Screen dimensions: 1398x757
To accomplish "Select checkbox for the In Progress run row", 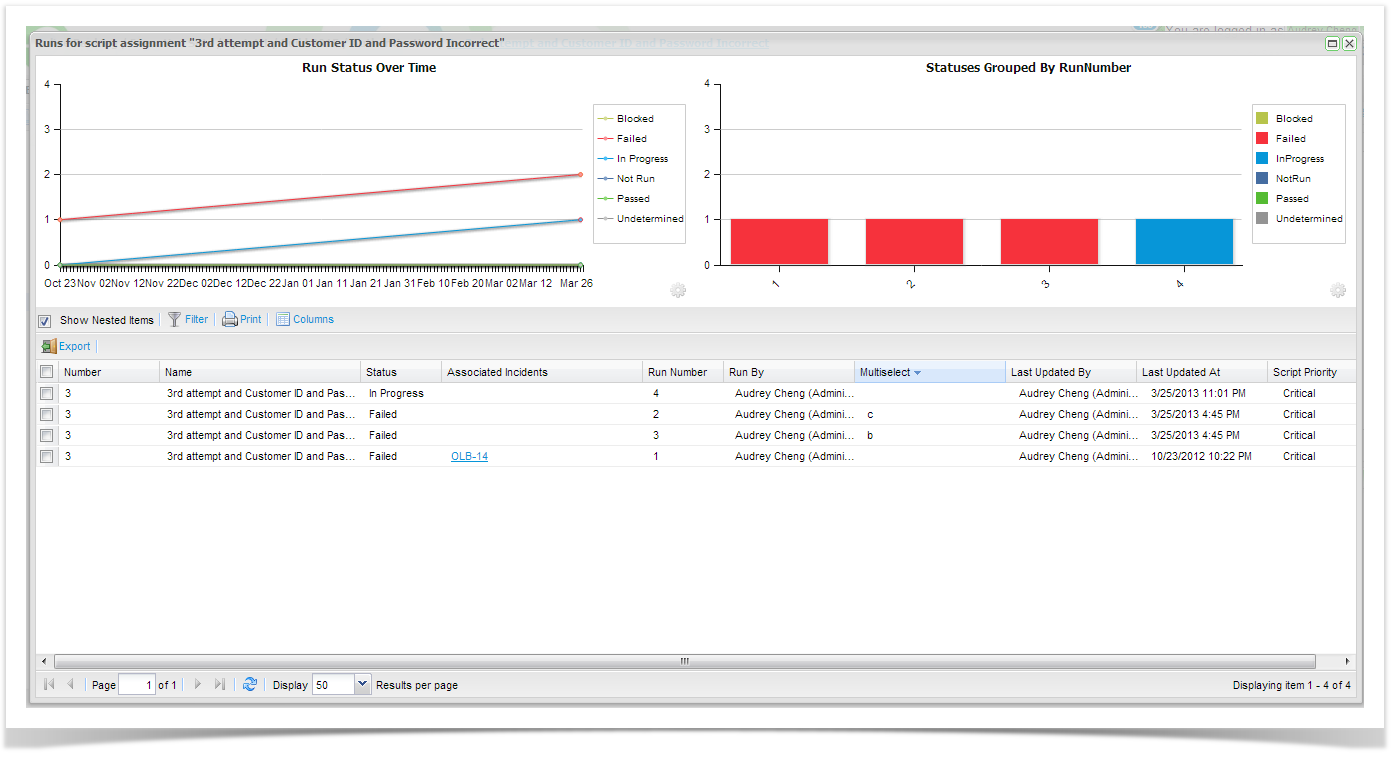I will pyautogui.click(x=46, y=394).
